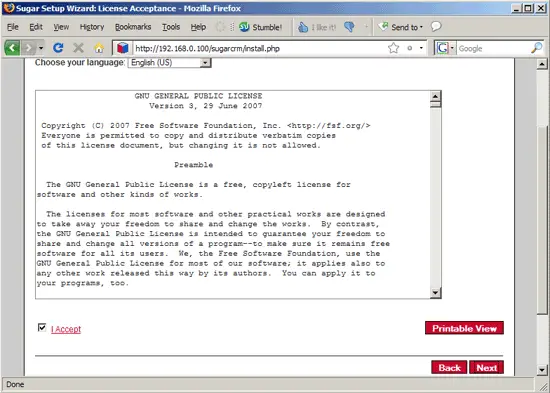Click the thumbs-up I like it! button
The height and width of the screenshot is (393, 550).
tap(317, 27)
